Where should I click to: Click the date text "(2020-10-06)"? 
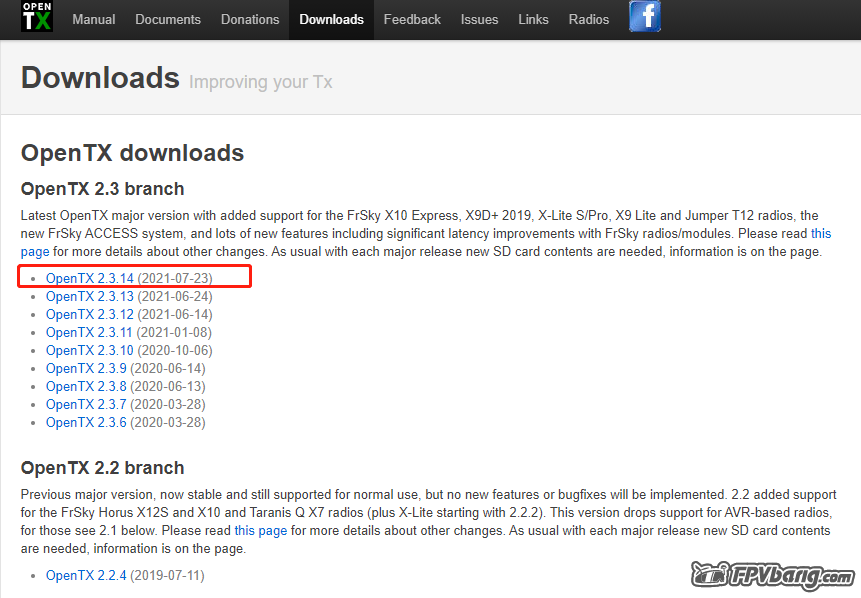pyautogui.click(x=175, y=350)
